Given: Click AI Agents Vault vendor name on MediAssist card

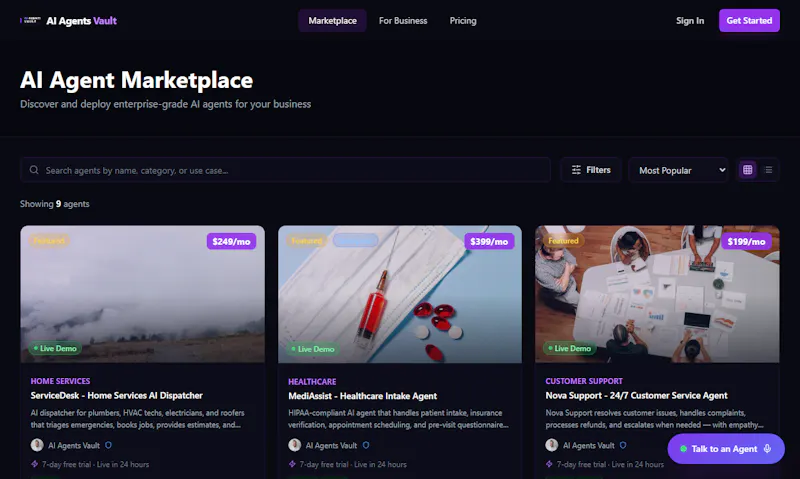Looking at the screenshot, I should 331,445.
